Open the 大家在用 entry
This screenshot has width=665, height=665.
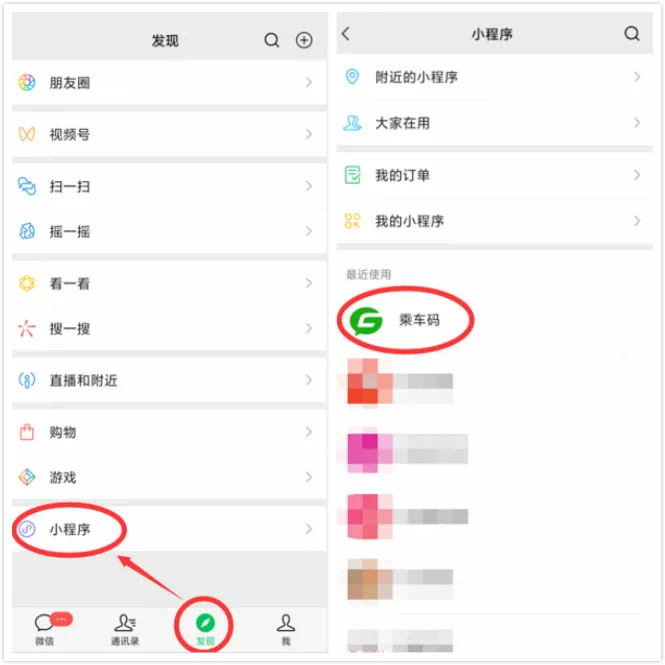coord(495,123)
